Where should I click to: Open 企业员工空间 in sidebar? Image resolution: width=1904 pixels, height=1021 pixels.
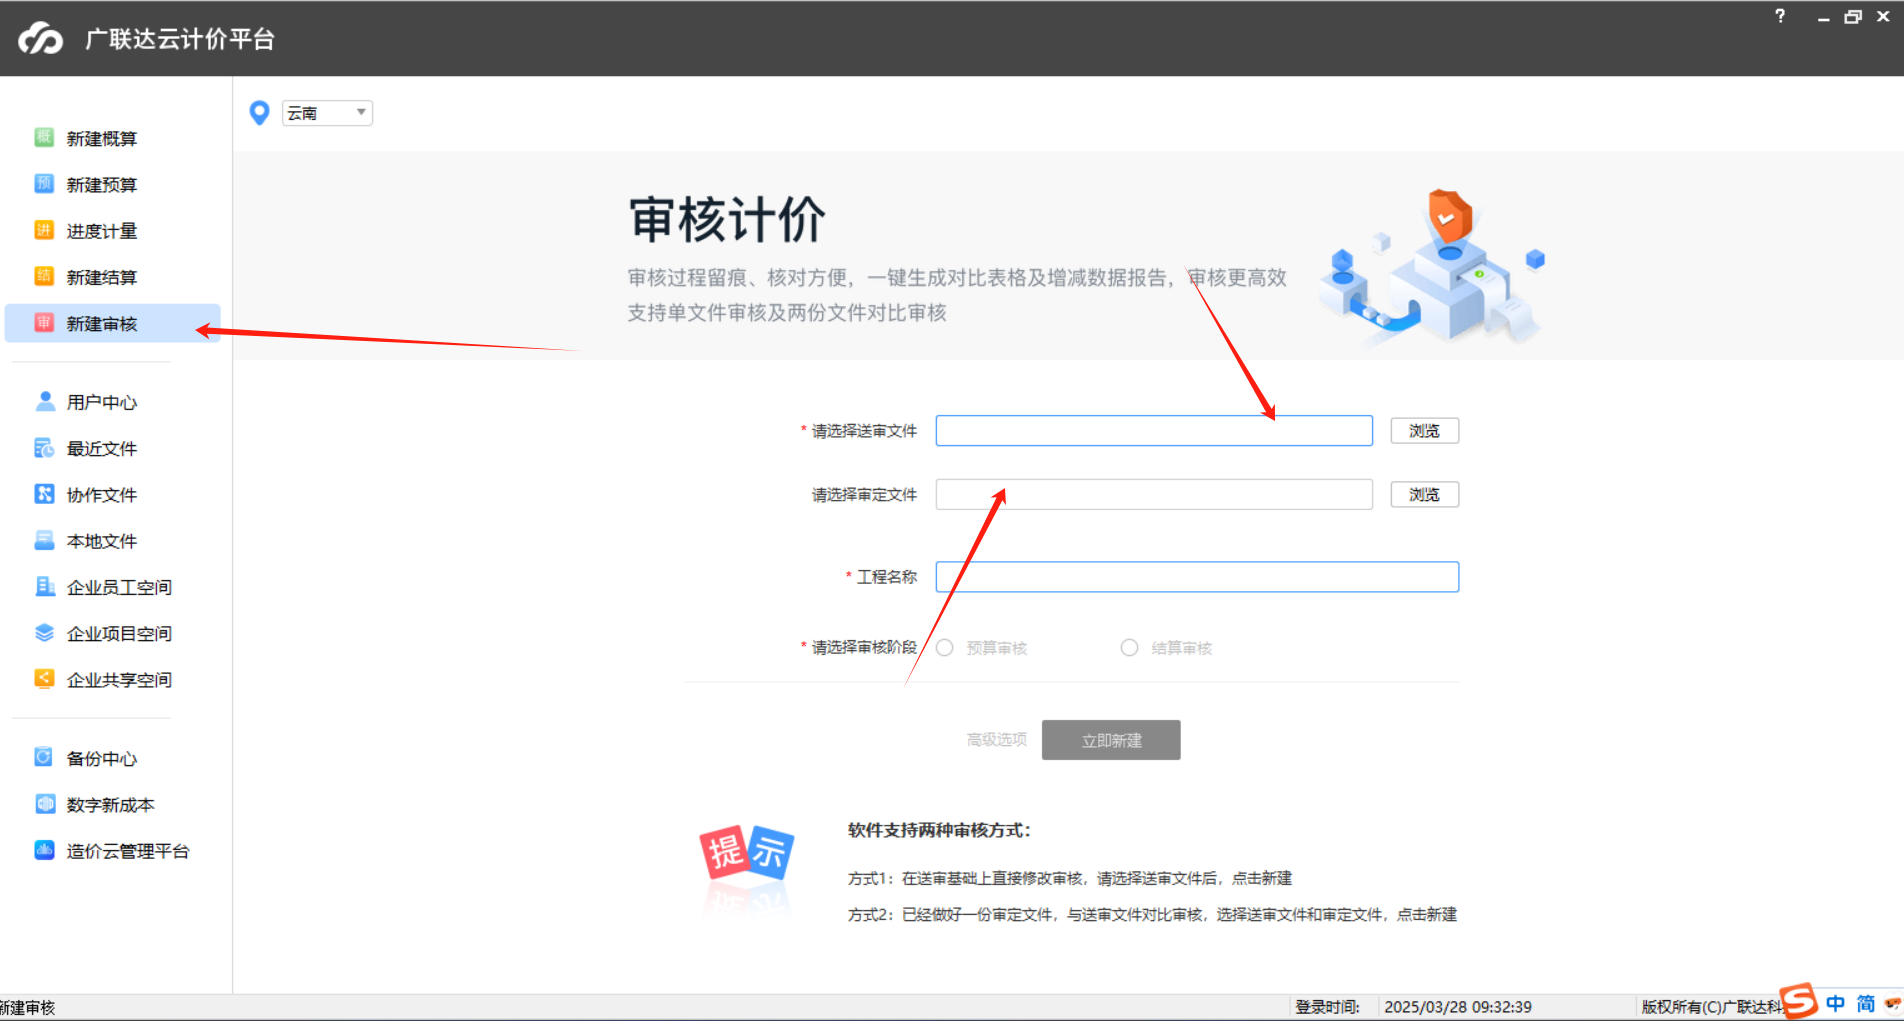point(119,587)
